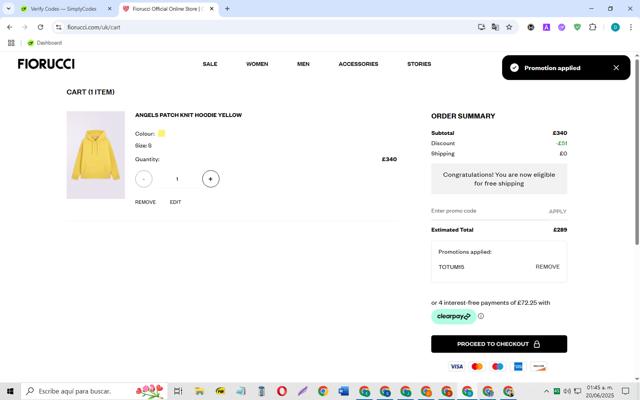The height and width of the screenshot is (400, 640).
Task: Click the Discover payment icon
Action: 539,367
